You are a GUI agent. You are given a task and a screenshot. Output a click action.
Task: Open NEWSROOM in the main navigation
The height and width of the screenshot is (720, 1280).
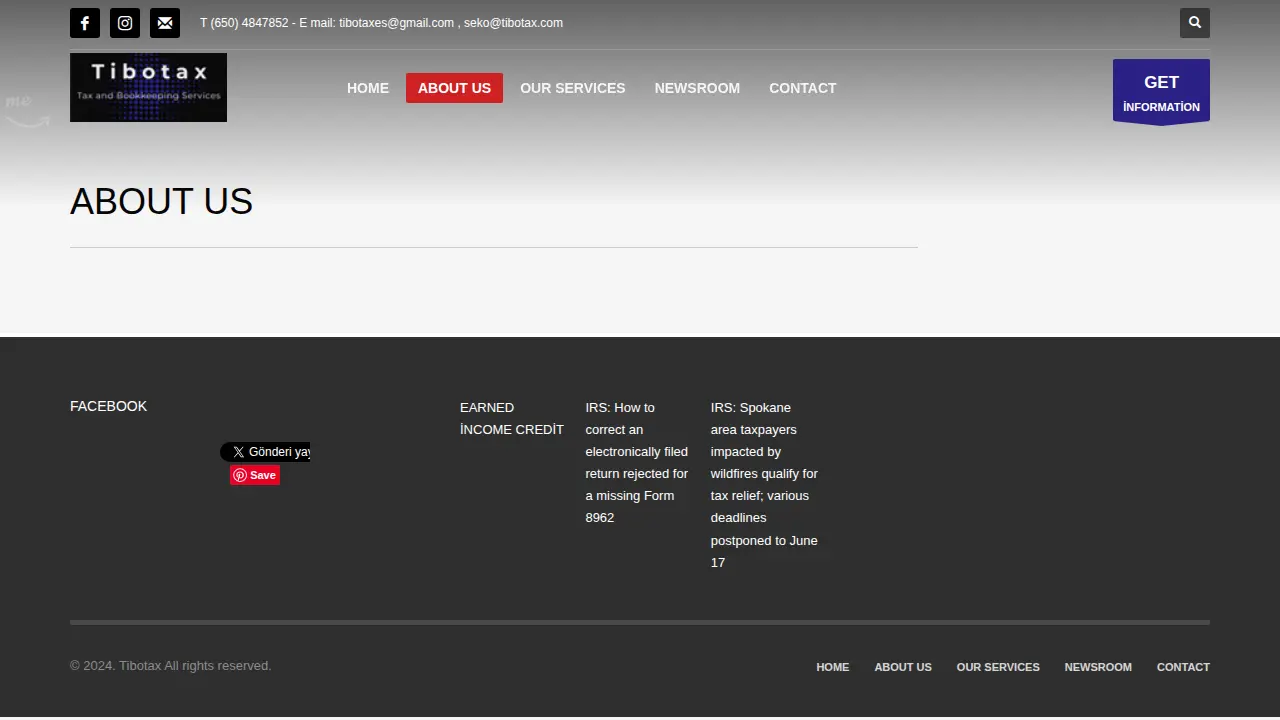(697, 88)
